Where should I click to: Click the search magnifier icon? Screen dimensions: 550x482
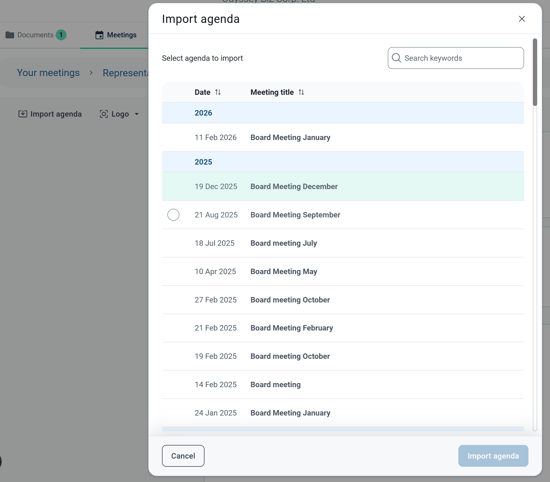[396, 58]
